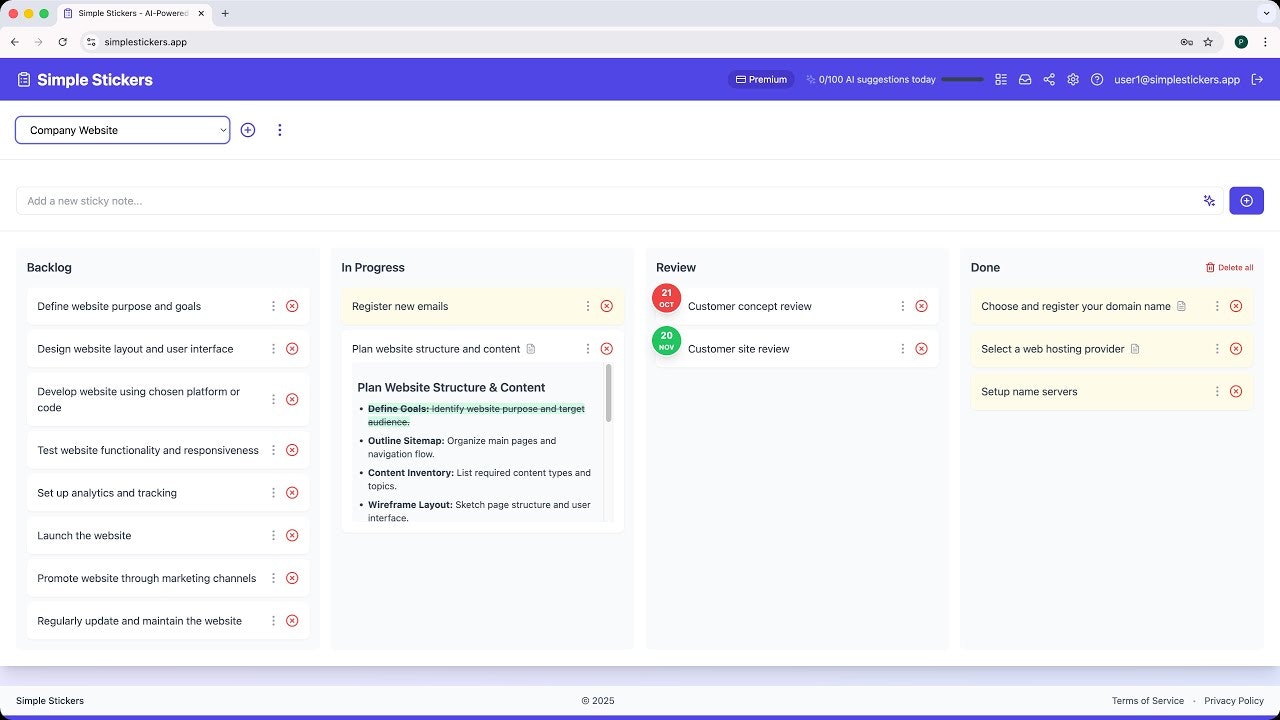Delete the Define website purpose and goals note
This screenshot has width=1280, height=720.
point(292,306)
